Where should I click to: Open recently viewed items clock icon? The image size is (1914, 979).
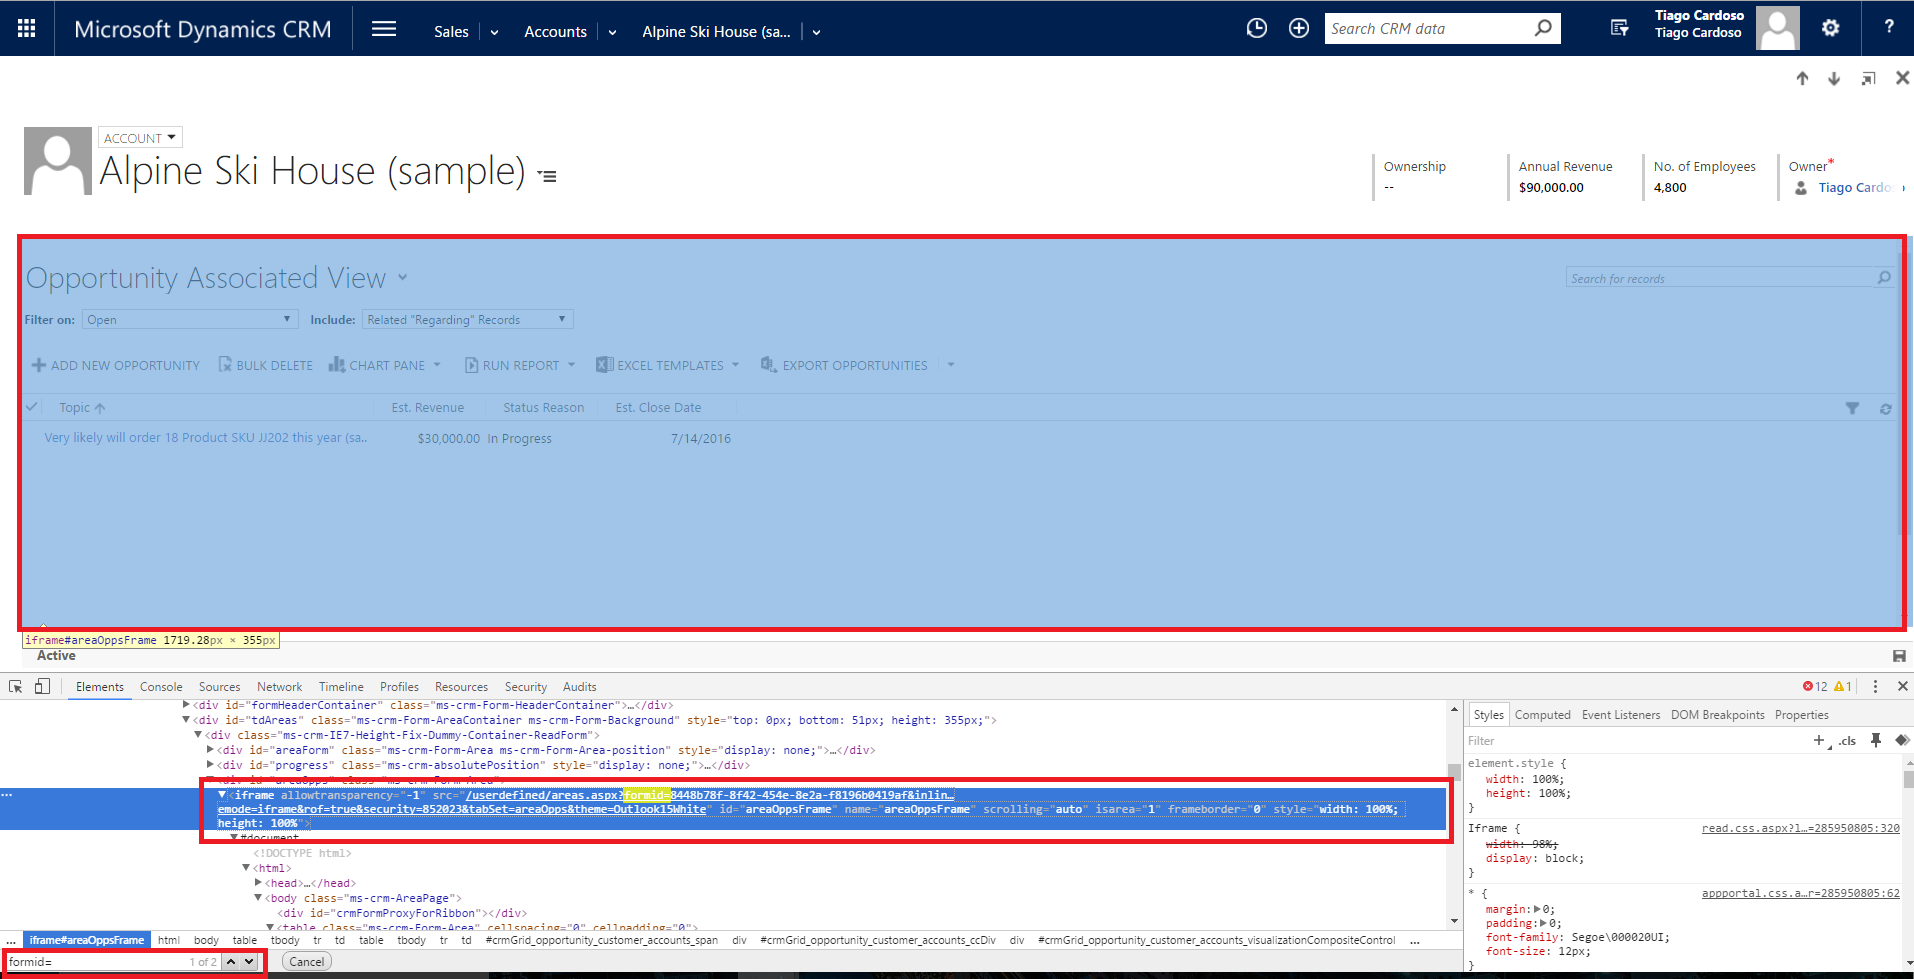(1256, 28)
